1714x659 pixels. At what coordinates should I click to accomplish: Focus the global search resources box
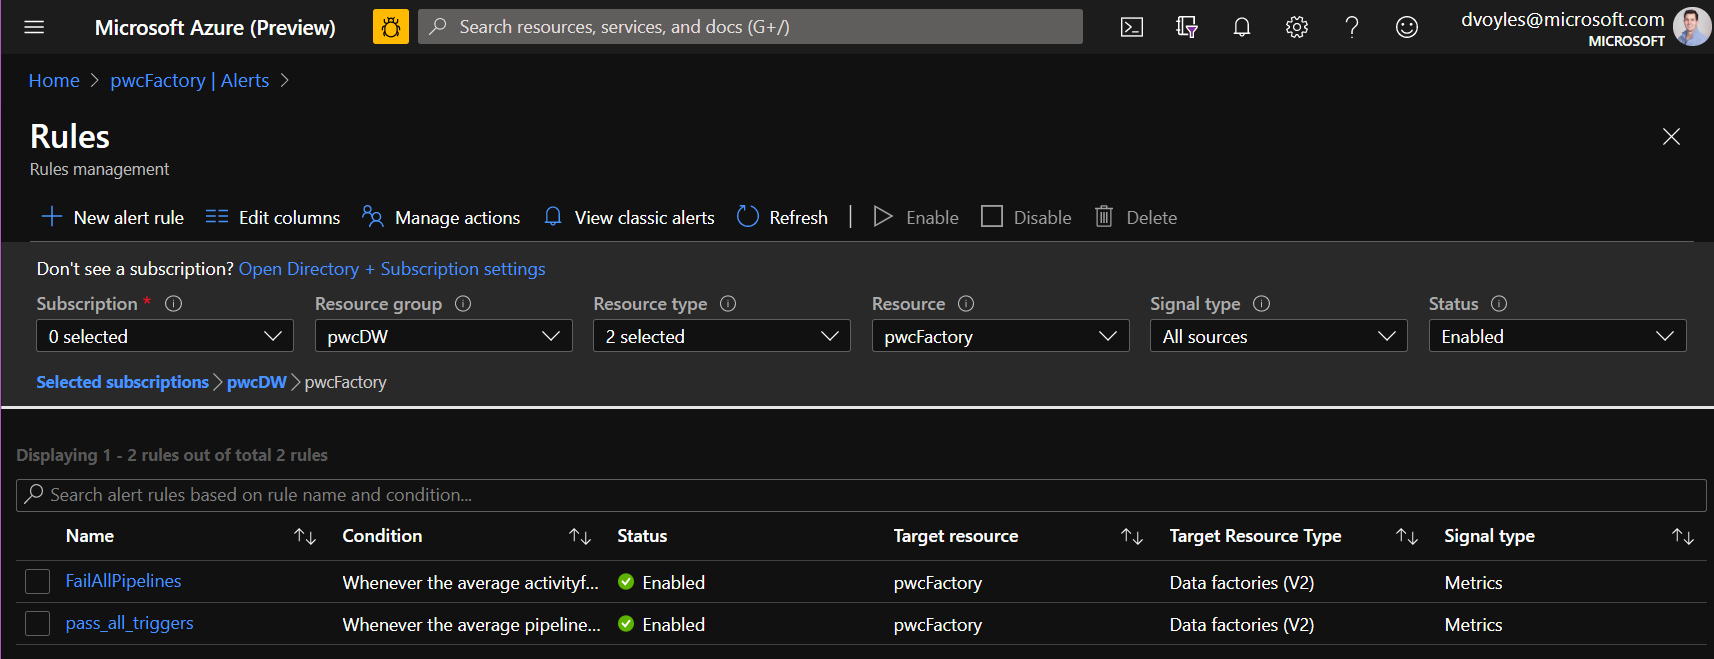750,27
